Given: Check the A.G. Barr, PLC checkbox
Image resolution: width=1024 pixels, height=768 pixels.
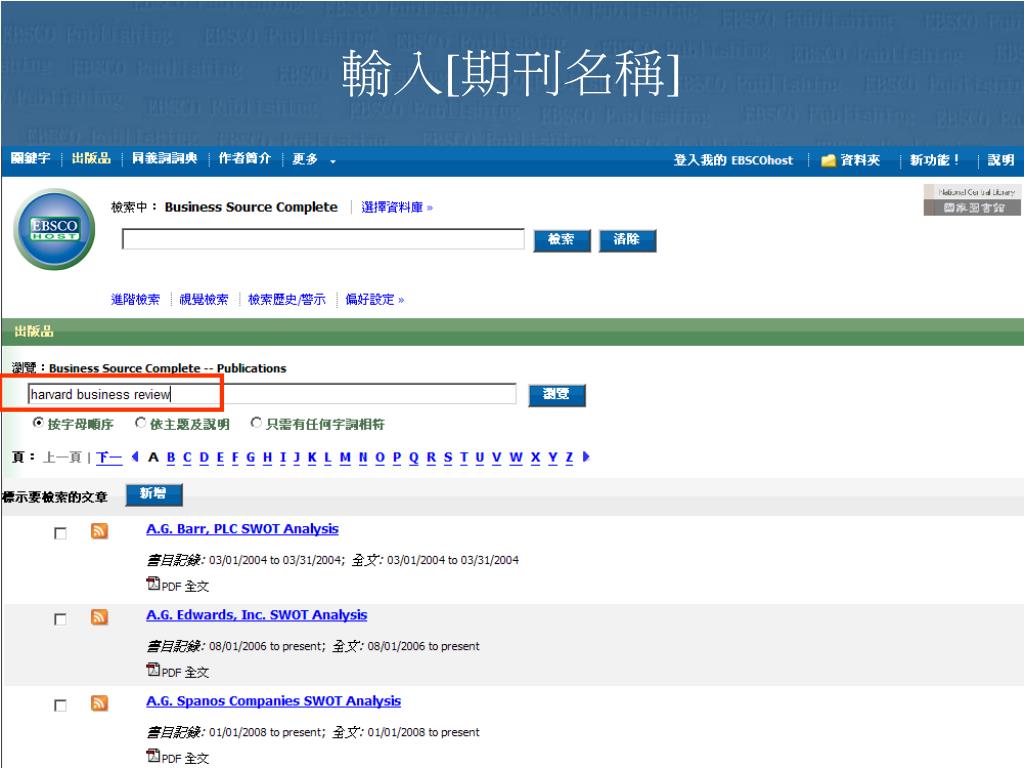Looking at the screenshot, I should pyautogui.click(x=61, y=533).
